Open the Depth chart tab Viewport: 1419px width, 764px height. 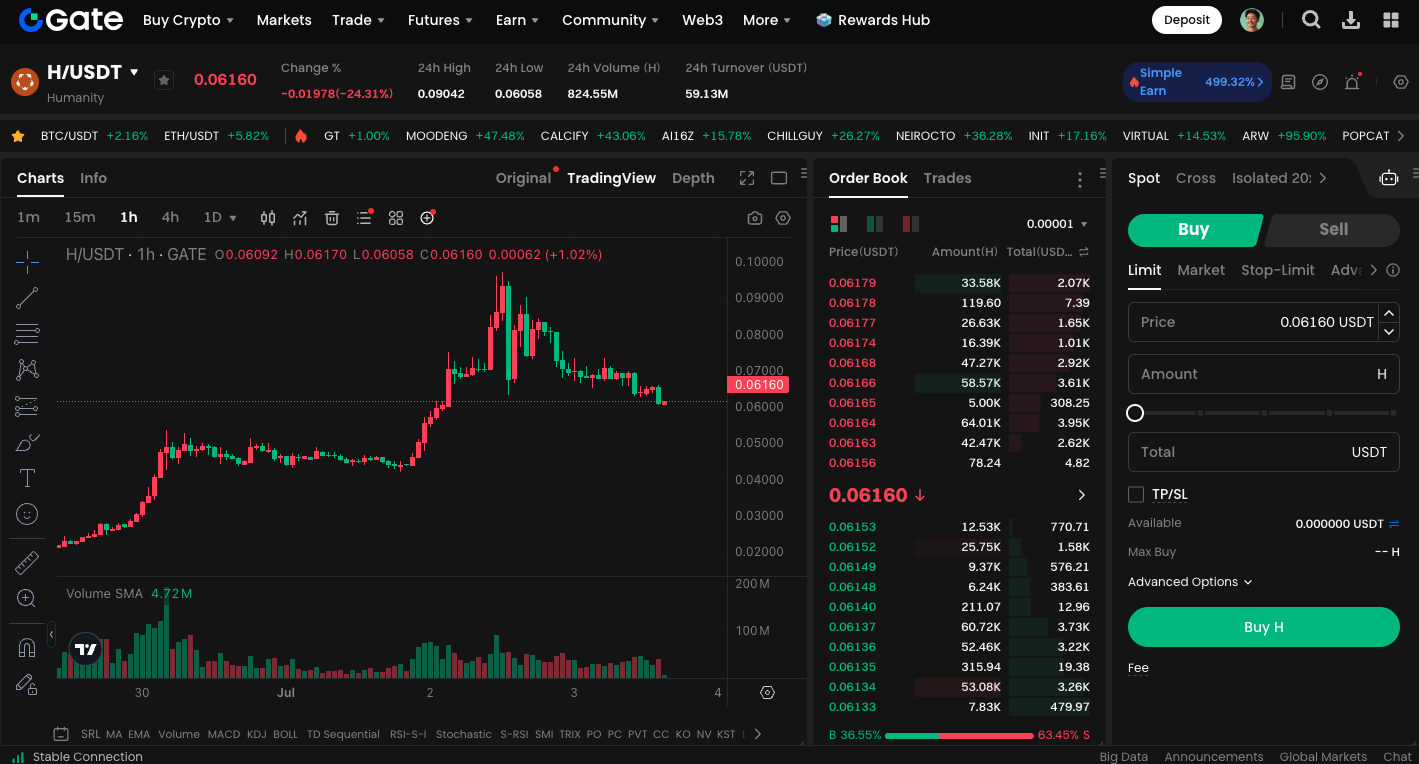tap(693, 178)
